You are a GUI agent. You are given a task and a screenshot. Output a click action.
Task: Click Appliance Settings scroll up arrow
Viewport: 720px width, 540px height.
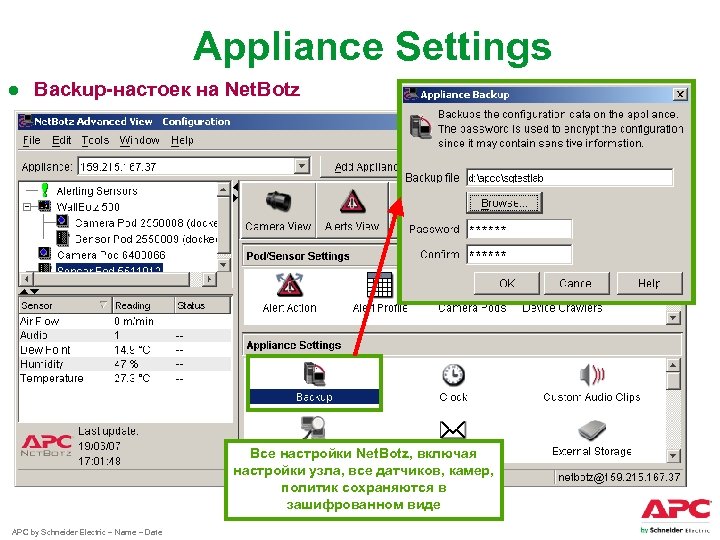673,366
